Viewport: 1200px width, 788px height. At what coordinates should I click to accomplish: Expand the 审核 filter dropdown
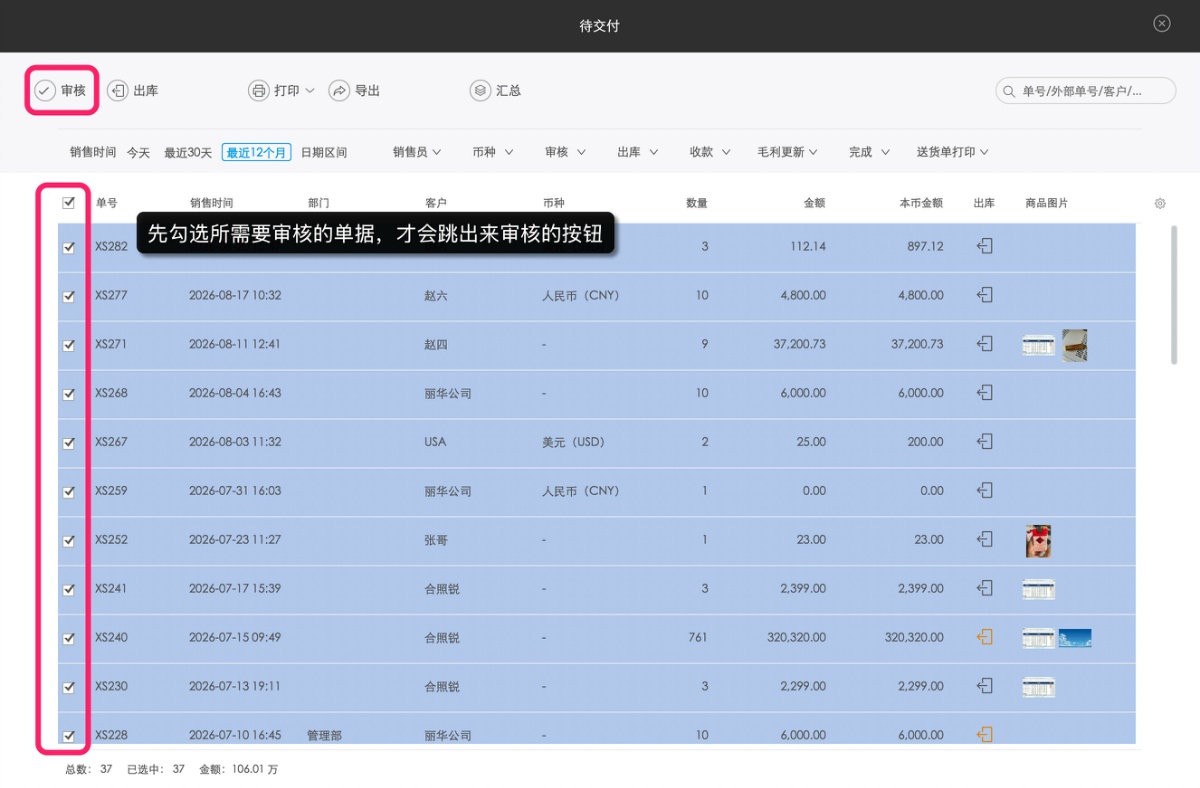(x=565, y=152)
